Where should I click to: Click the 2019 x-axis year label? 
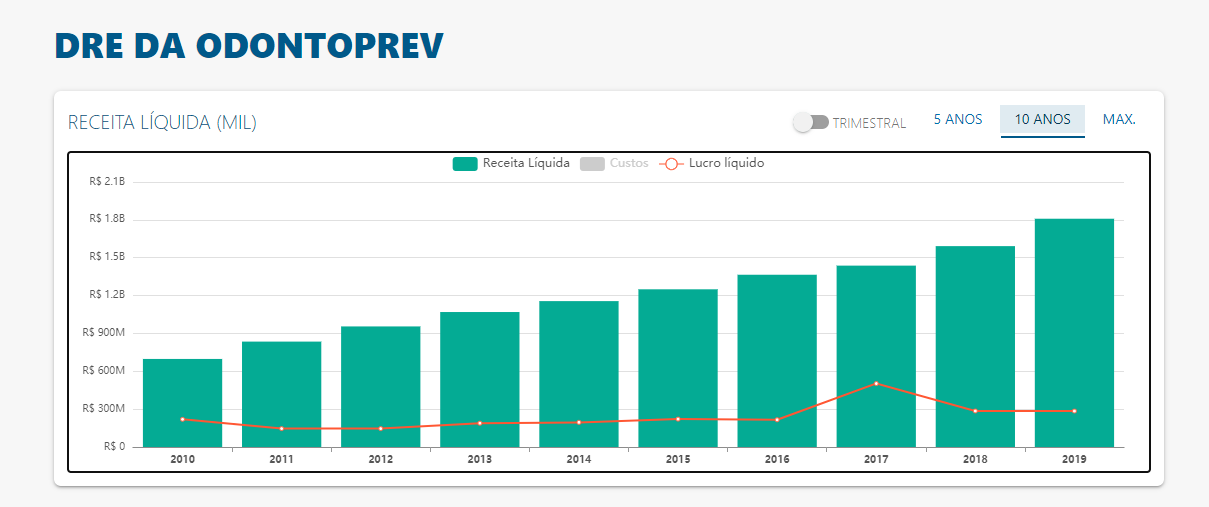(1074, 459)
